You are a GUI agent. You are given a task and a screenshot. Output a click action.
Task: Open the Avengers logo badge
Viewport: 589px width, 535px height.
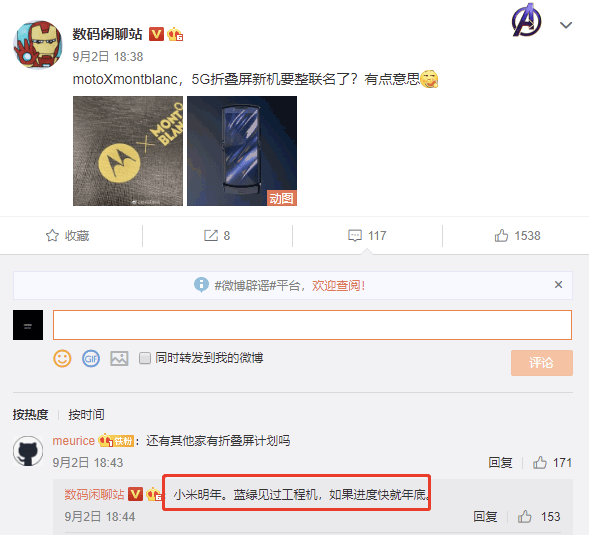(527, 20)
